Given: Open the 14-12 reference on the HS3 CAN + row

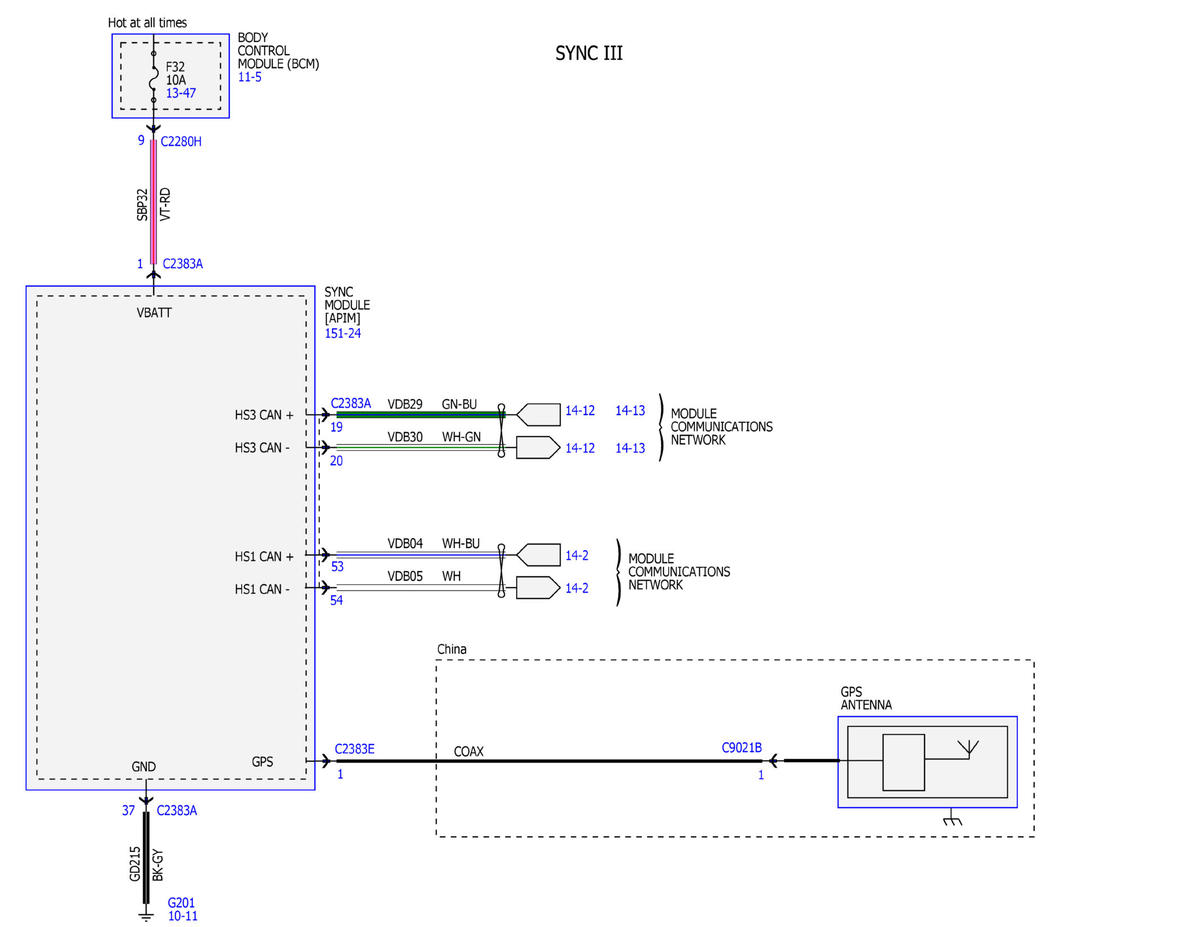Looking at the screenshot, I should [x=580, y=411].
